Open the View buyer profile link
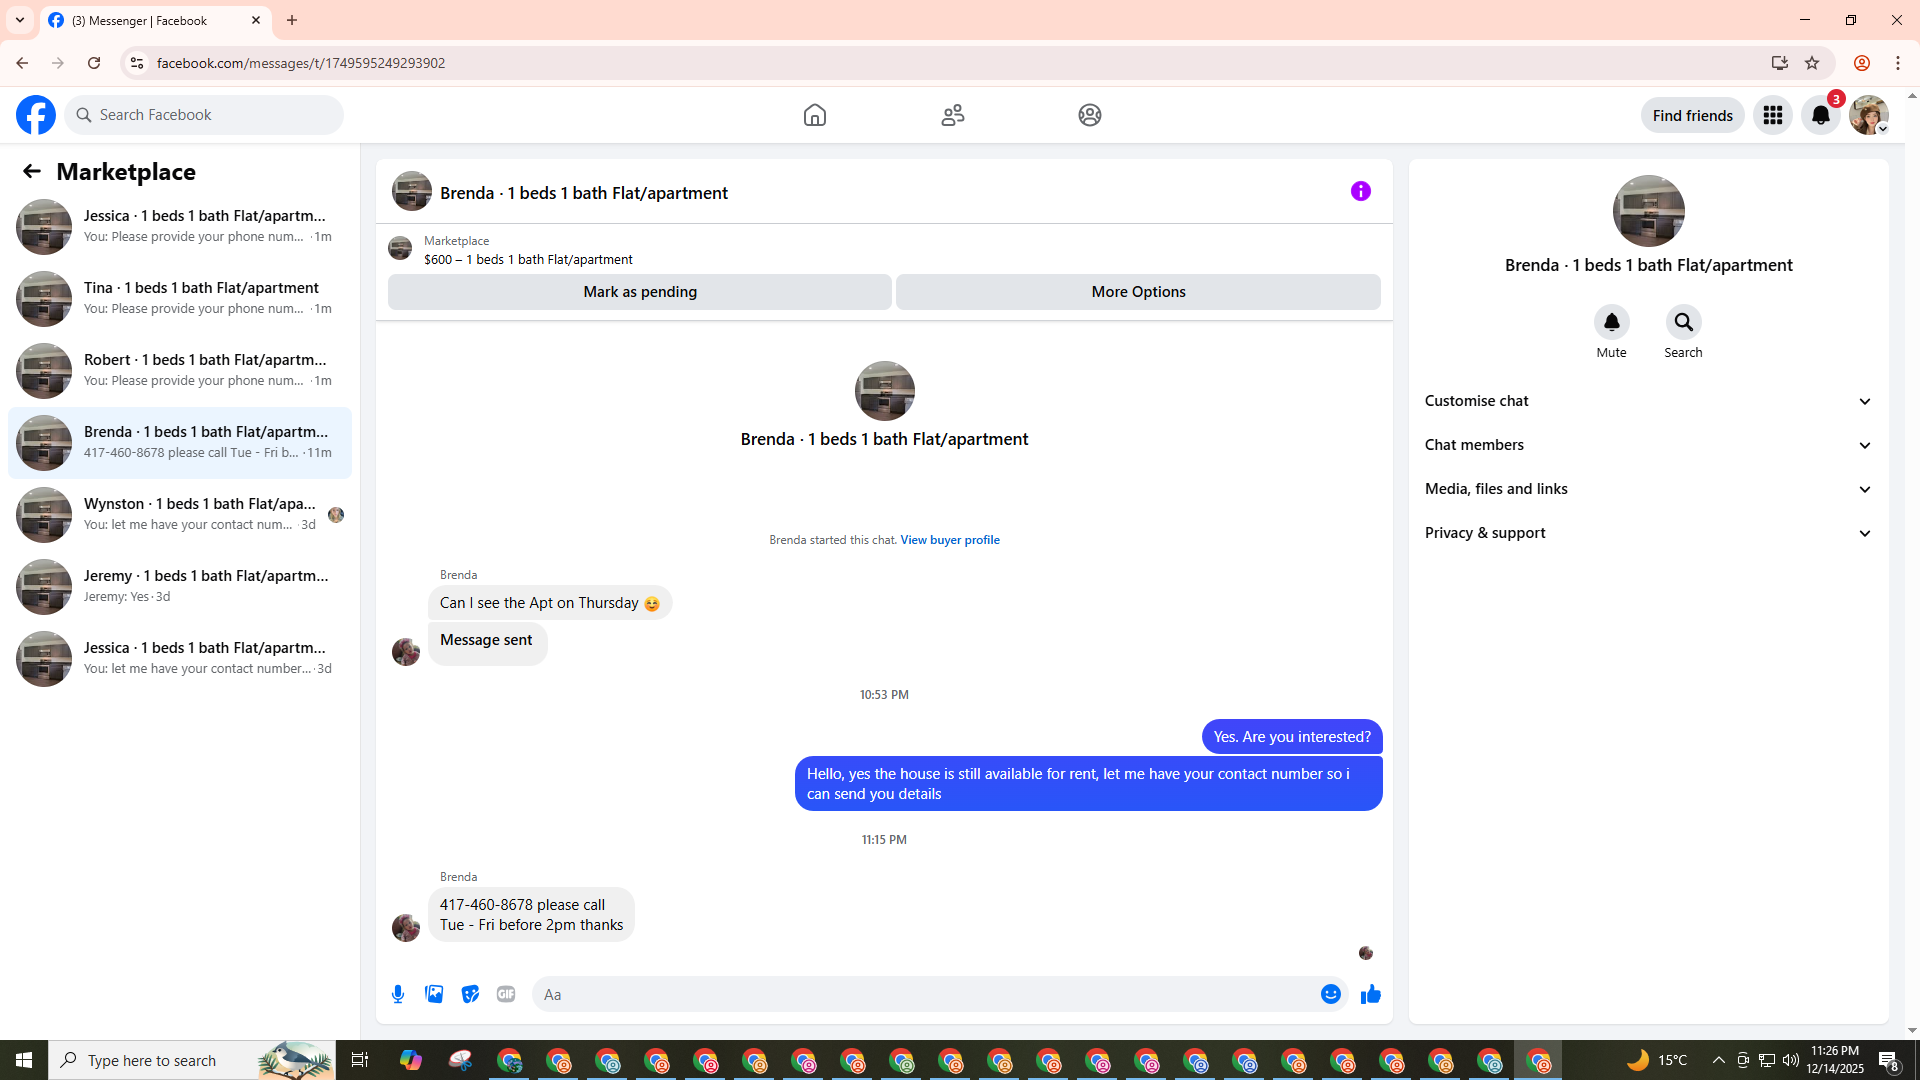 (x=949, y=540)
